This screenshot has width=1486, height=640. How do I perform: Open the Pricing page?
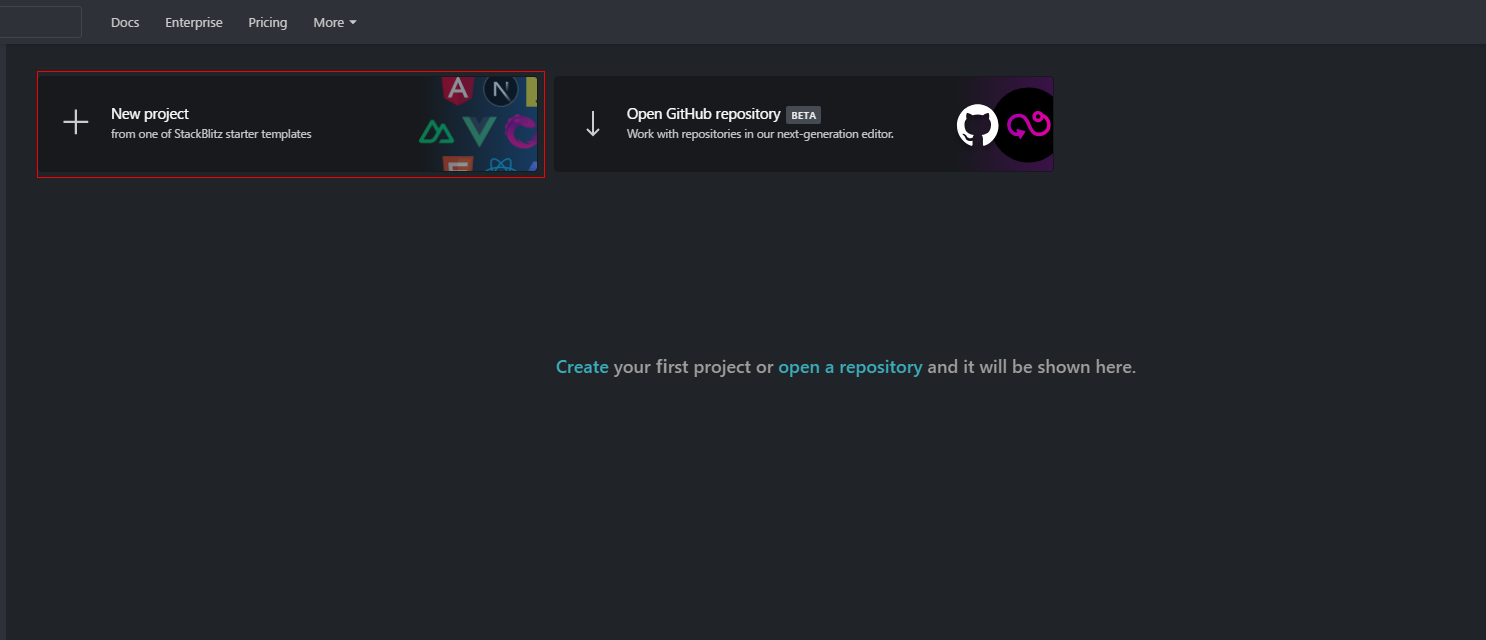(x=268, y=22)
